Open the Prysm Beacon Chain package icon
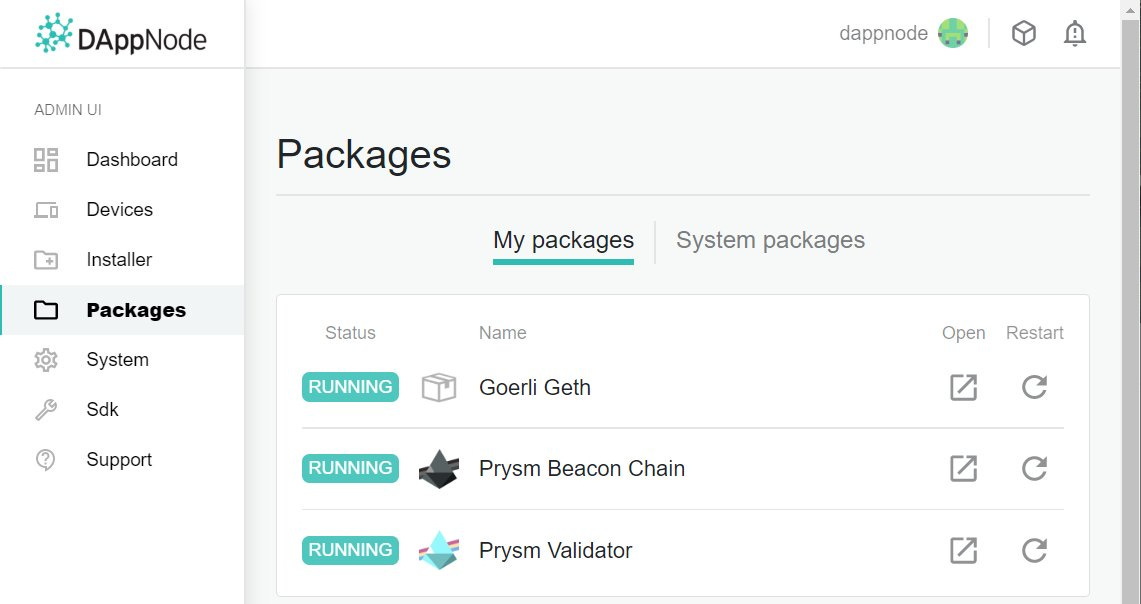 click(963, 469)
